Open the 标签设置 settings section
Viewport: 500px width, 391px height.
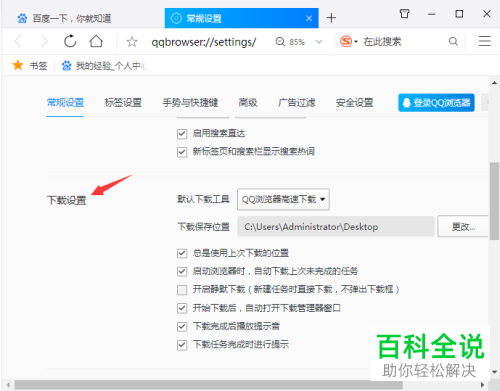123,103
